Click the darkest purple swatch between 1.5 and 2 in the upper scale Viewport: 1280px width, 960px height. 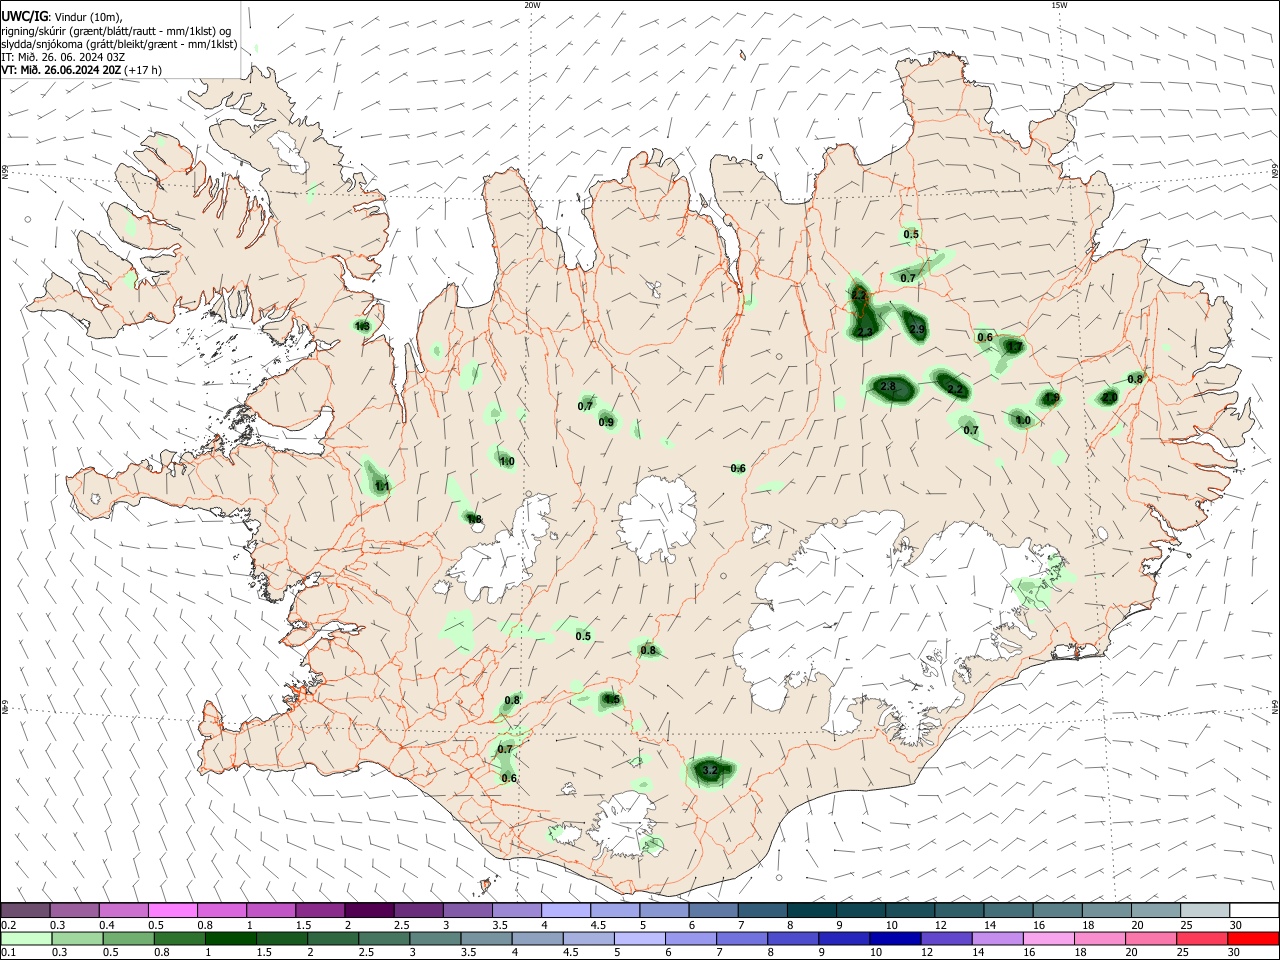point(369,911)
